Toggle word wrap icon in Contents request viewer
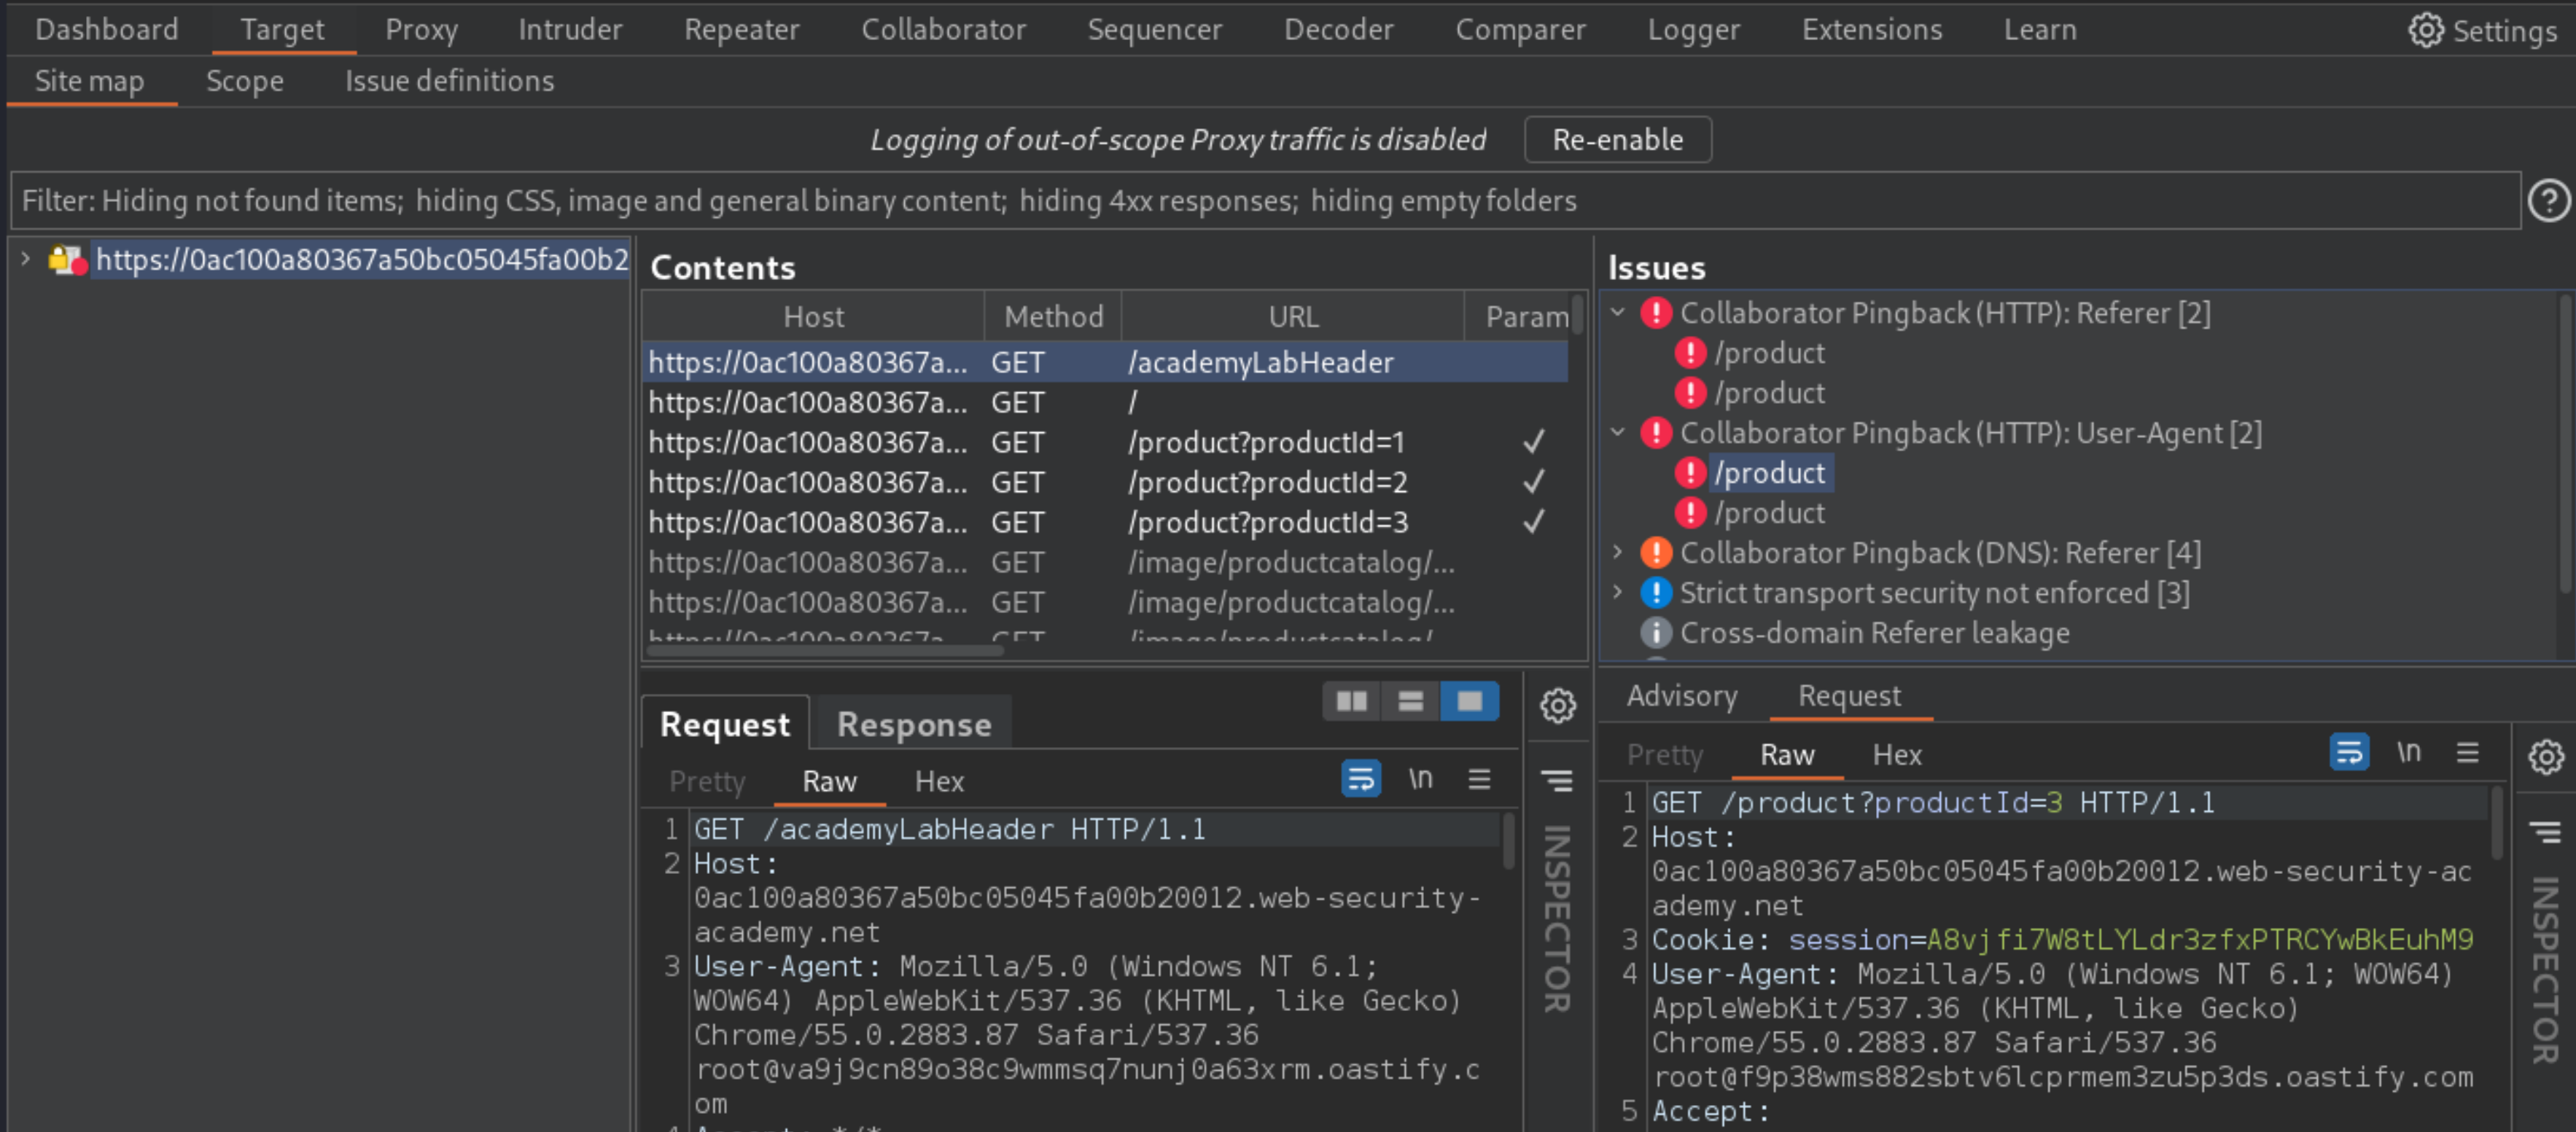 [1360, 778]
